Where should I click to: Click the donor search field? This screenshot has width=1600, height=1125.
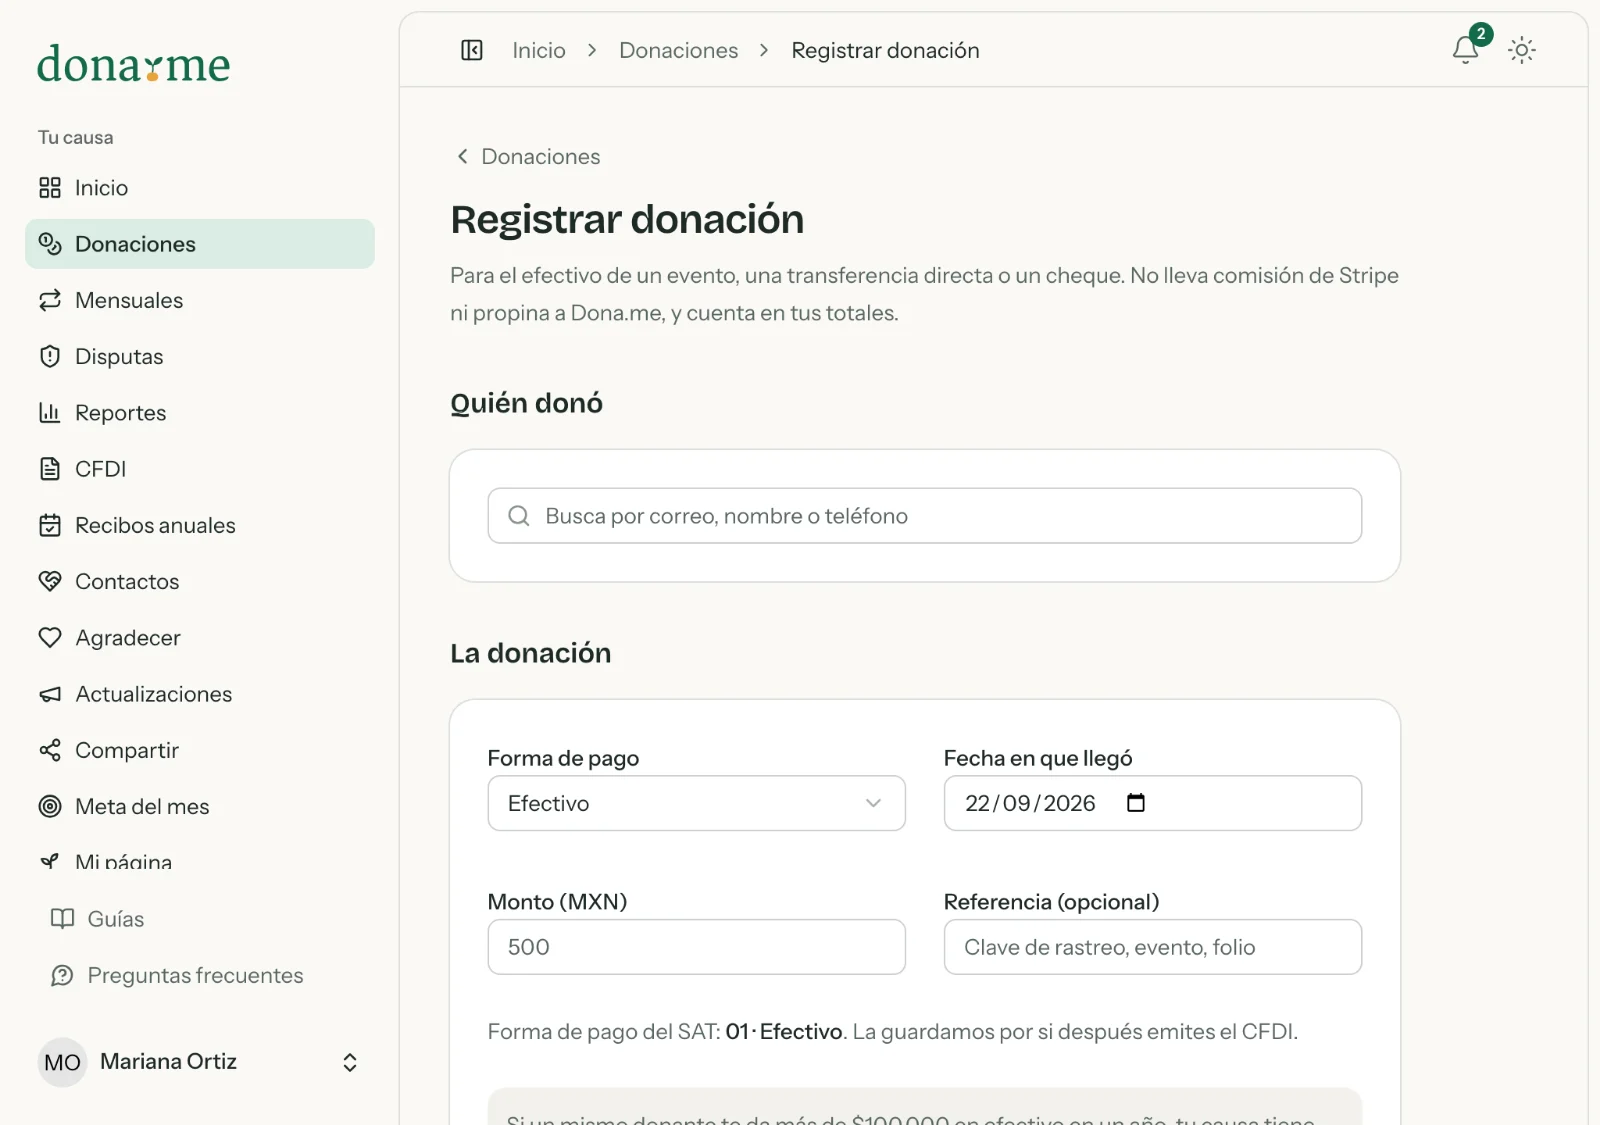(x=925, y=516)
